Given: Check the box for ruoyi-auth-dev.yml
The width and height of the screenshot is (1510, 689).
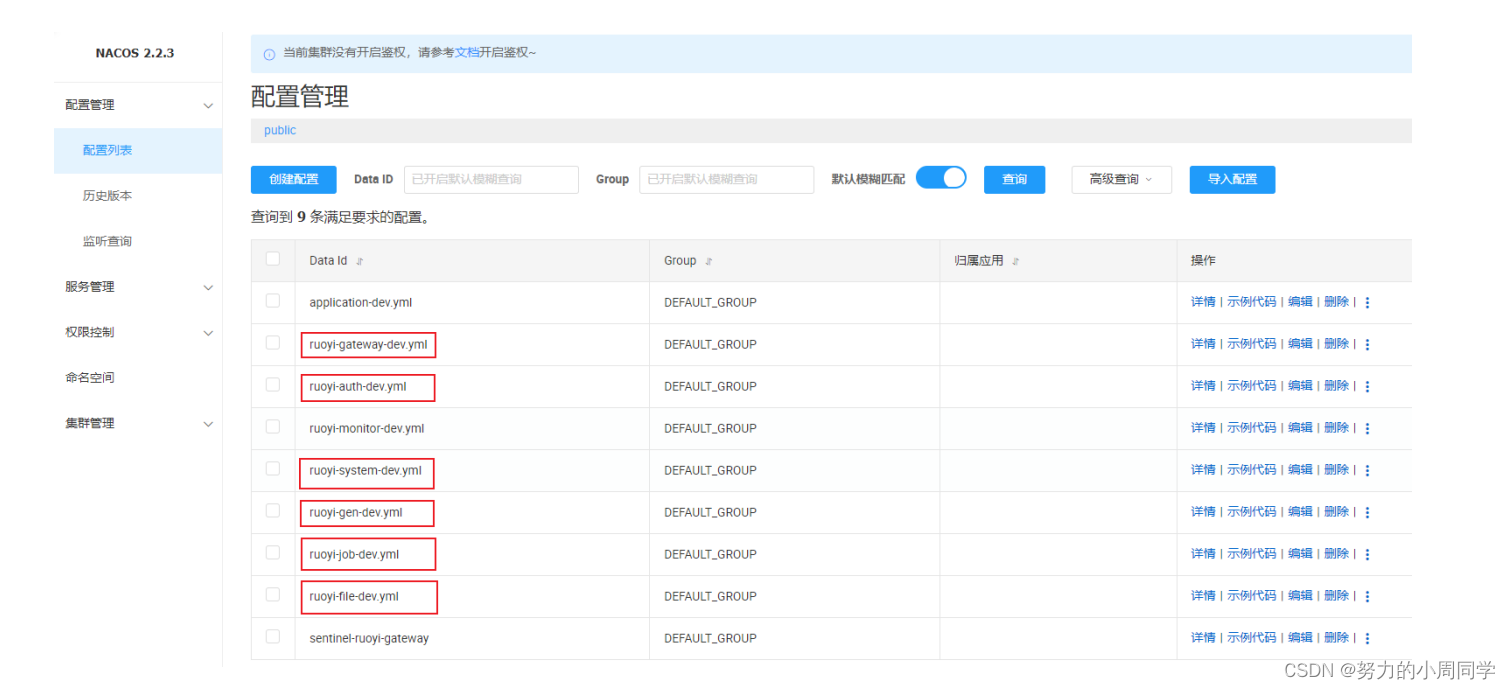Looking at the screenshot, I should (x=273, y=385).
